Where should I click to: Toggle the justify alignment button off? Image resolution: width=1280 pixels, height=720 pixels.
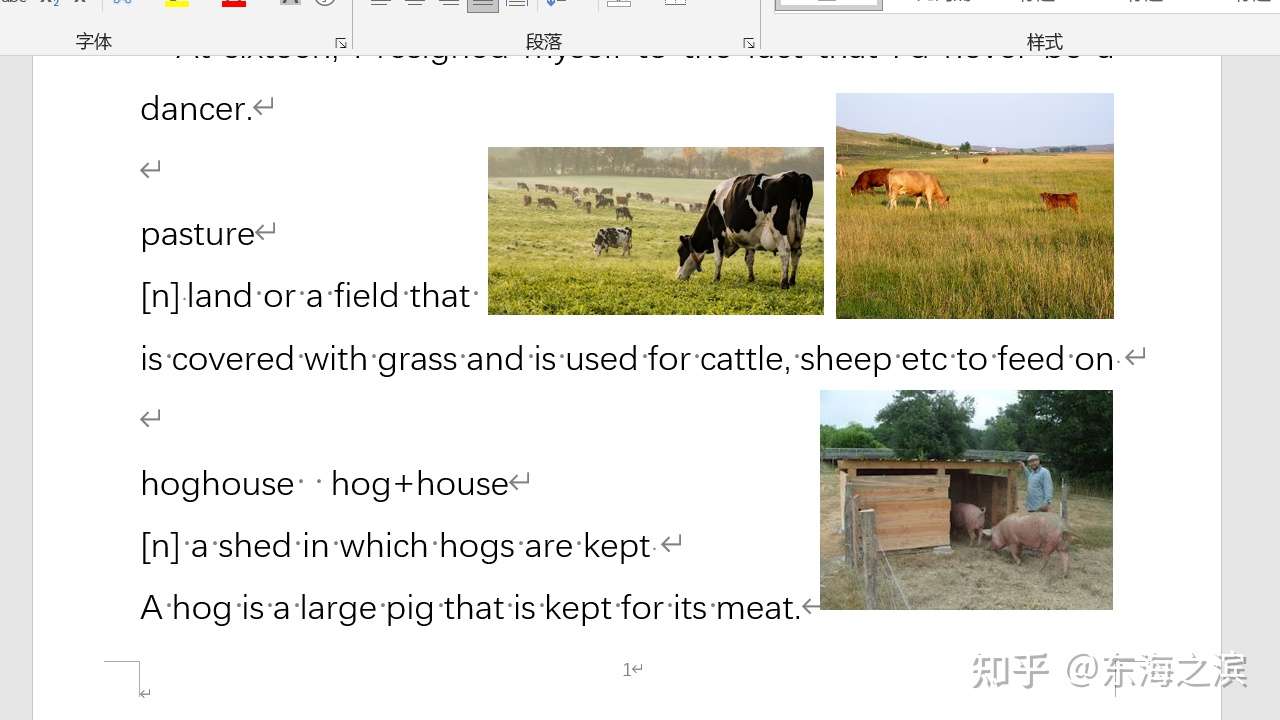coord(481,3)
